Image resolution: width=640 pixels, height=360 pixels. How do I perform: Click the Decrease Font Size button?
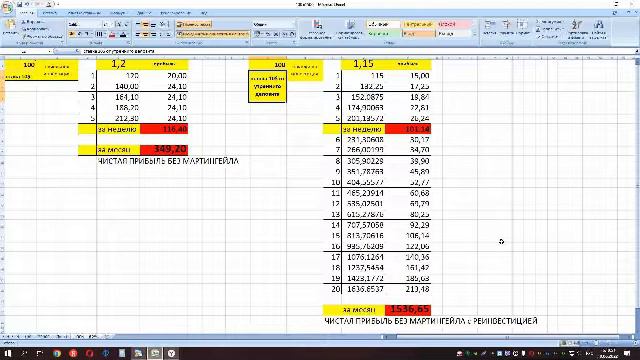point(126,24)
